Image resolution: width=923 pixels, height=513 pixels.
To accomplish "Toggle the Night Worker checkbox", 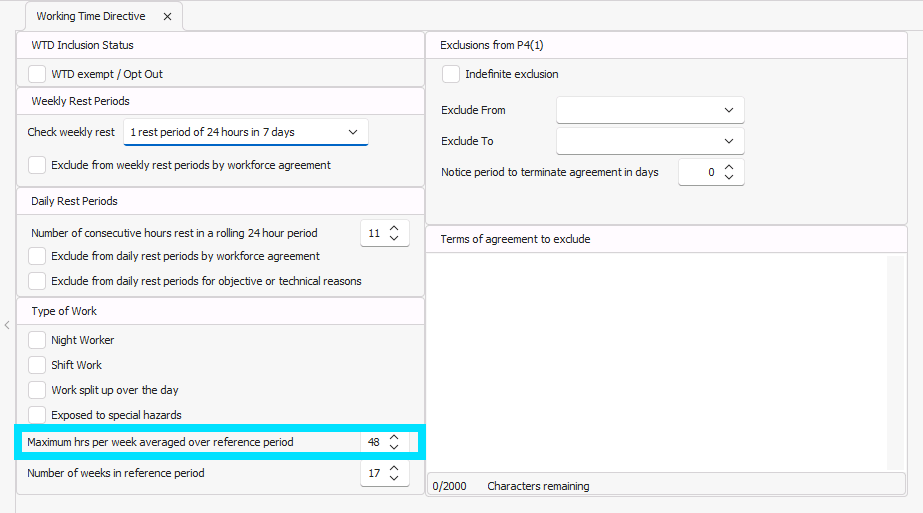I will 37,340.
